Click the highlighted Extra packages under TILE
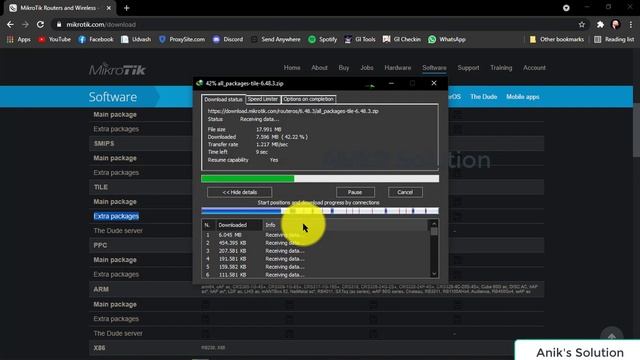 click(x=116, y=216)
